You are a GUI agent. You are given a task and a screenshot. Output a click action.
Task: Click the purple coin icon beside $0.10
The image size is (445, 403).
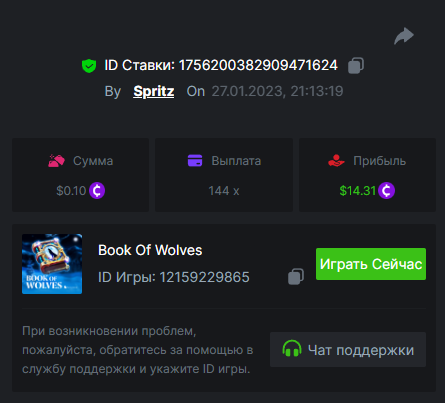[97, 191]
